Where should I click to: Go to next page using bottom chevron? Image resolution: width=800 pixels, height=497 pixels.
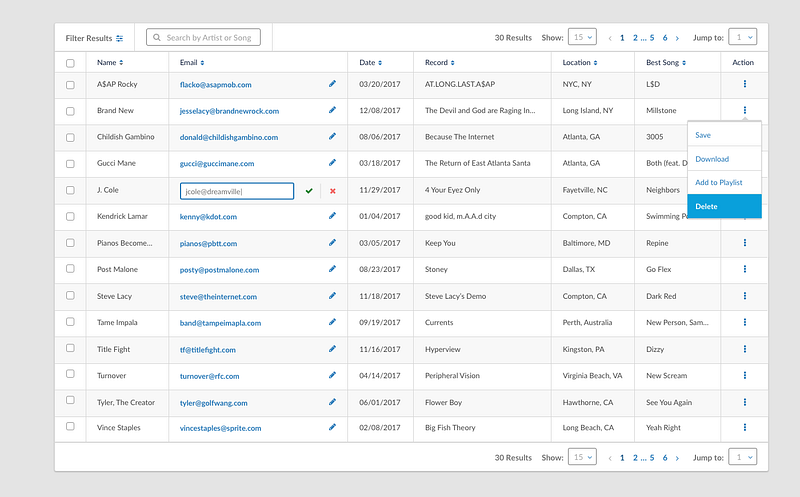(x=677, y=458)
